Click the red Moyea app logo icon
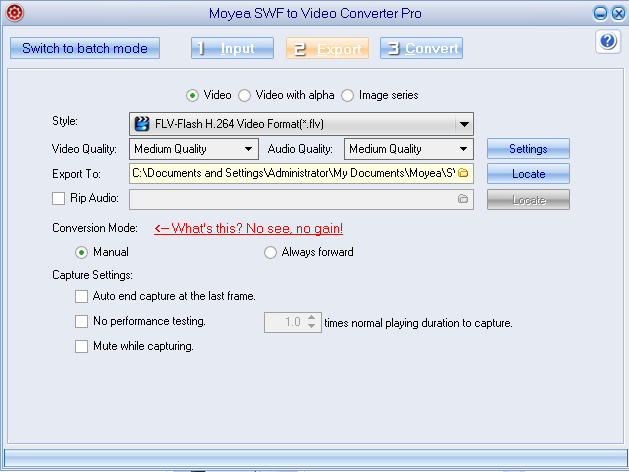Image resolution: width=629 pixels, height=472 pixels. click(x=14, y=13)
